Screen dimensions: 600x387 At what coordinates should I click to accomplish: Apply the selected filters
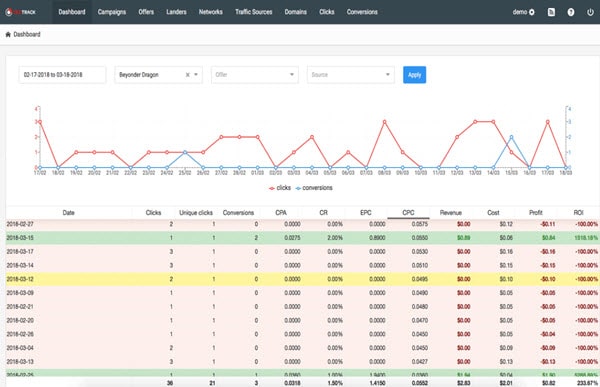coord(414,75)
